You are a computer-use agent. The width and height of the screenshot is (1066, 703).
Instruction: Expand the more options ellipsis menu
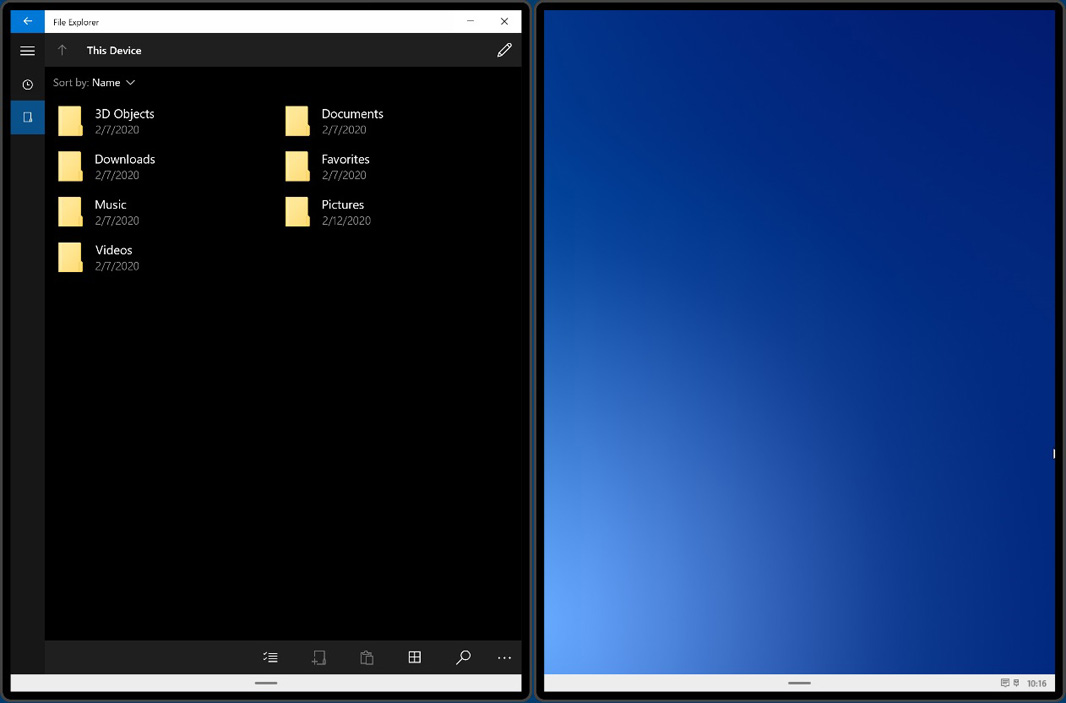coord(504,657)
